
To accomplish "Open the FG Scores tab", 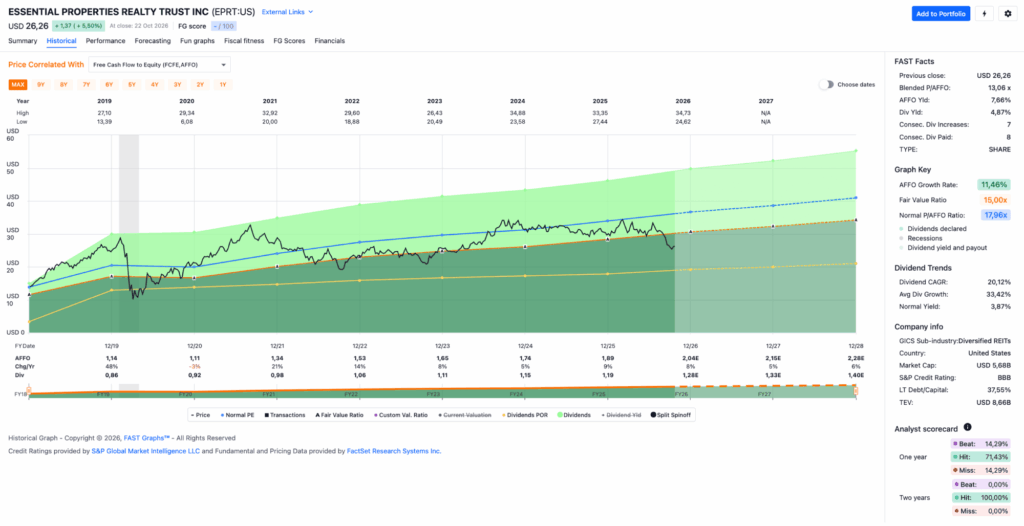I will tap(289, 41).
